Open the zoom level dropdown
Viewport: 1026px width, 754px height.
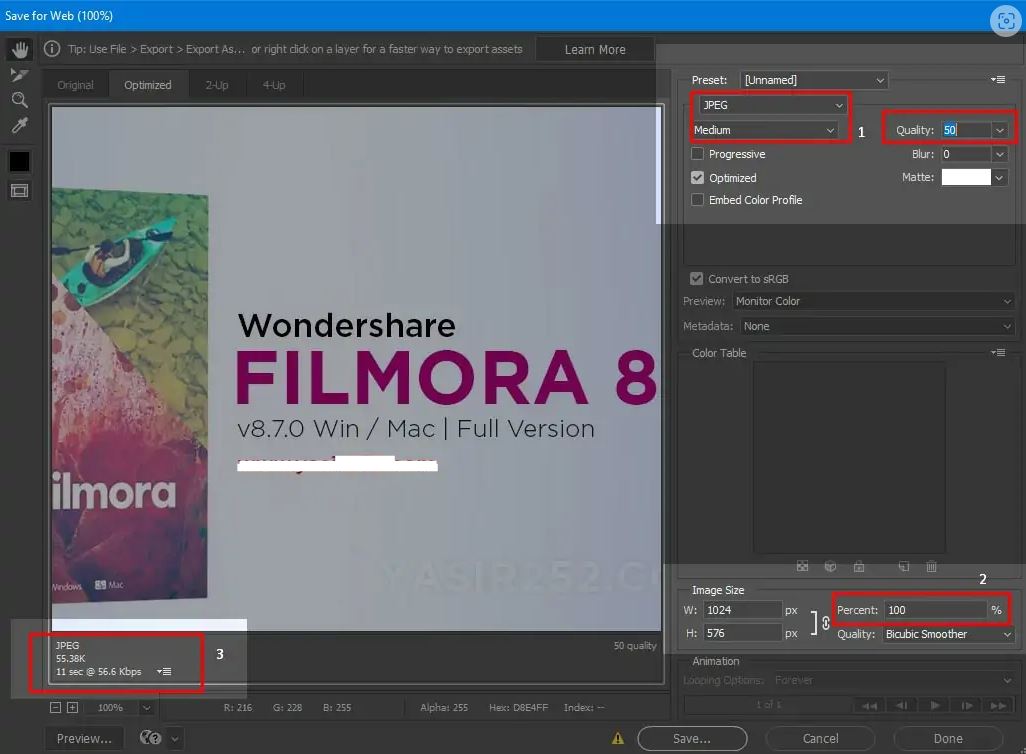[147, 708]
